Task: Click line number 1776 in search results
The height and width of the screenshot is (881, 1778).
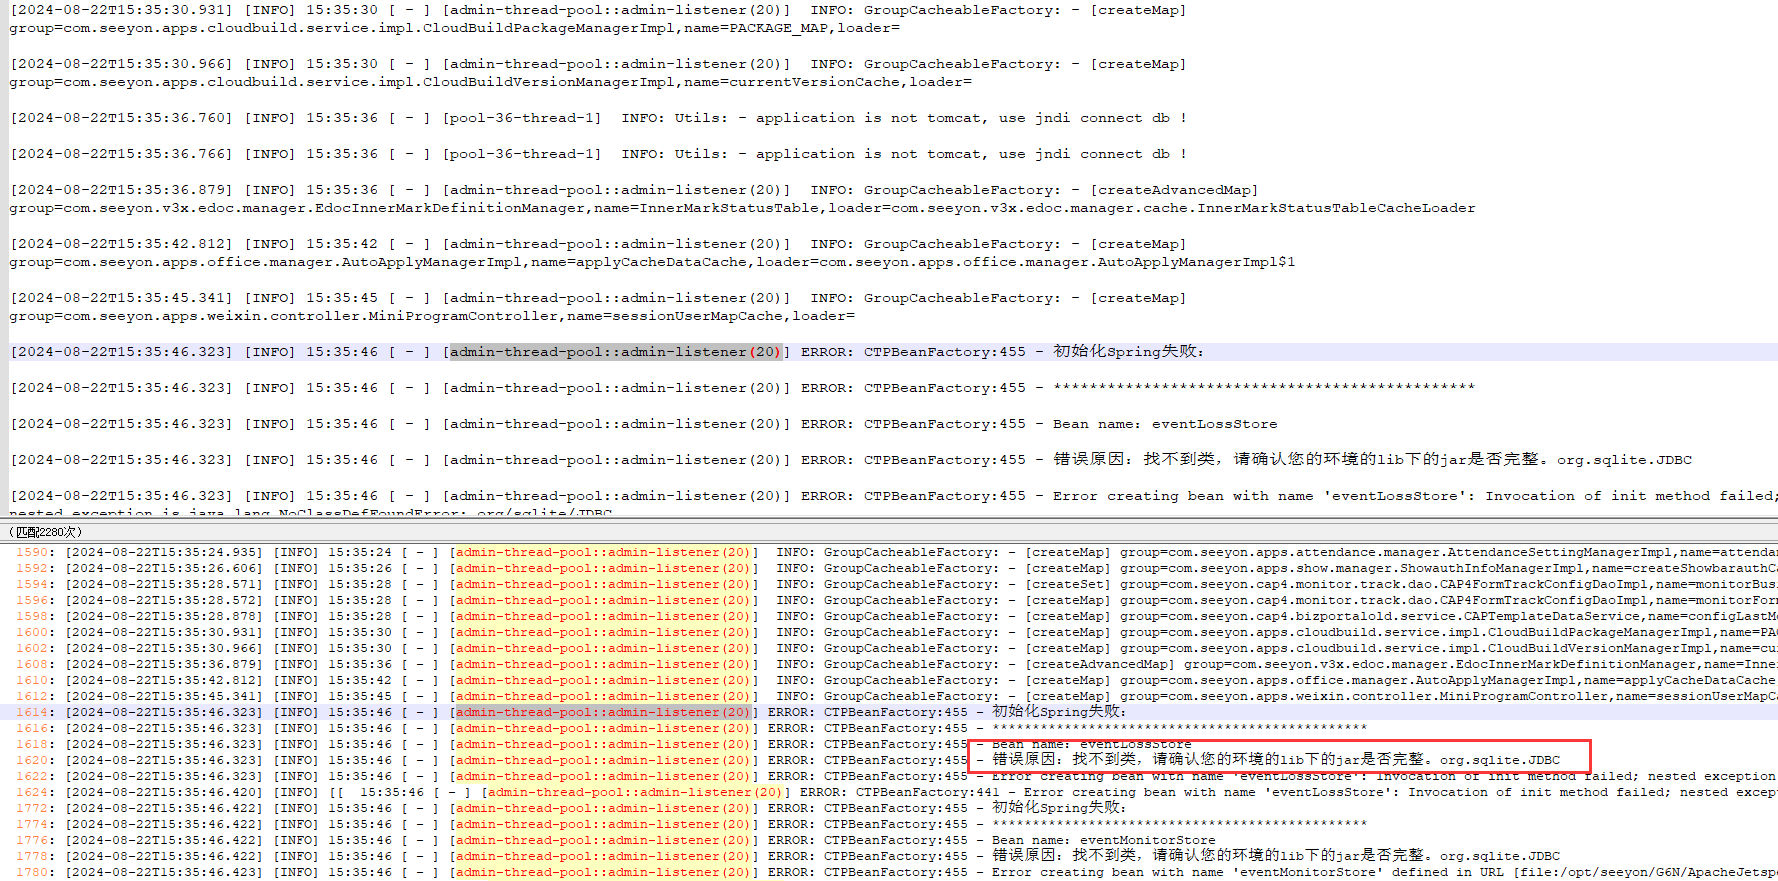Action: (x=33, y=840)
